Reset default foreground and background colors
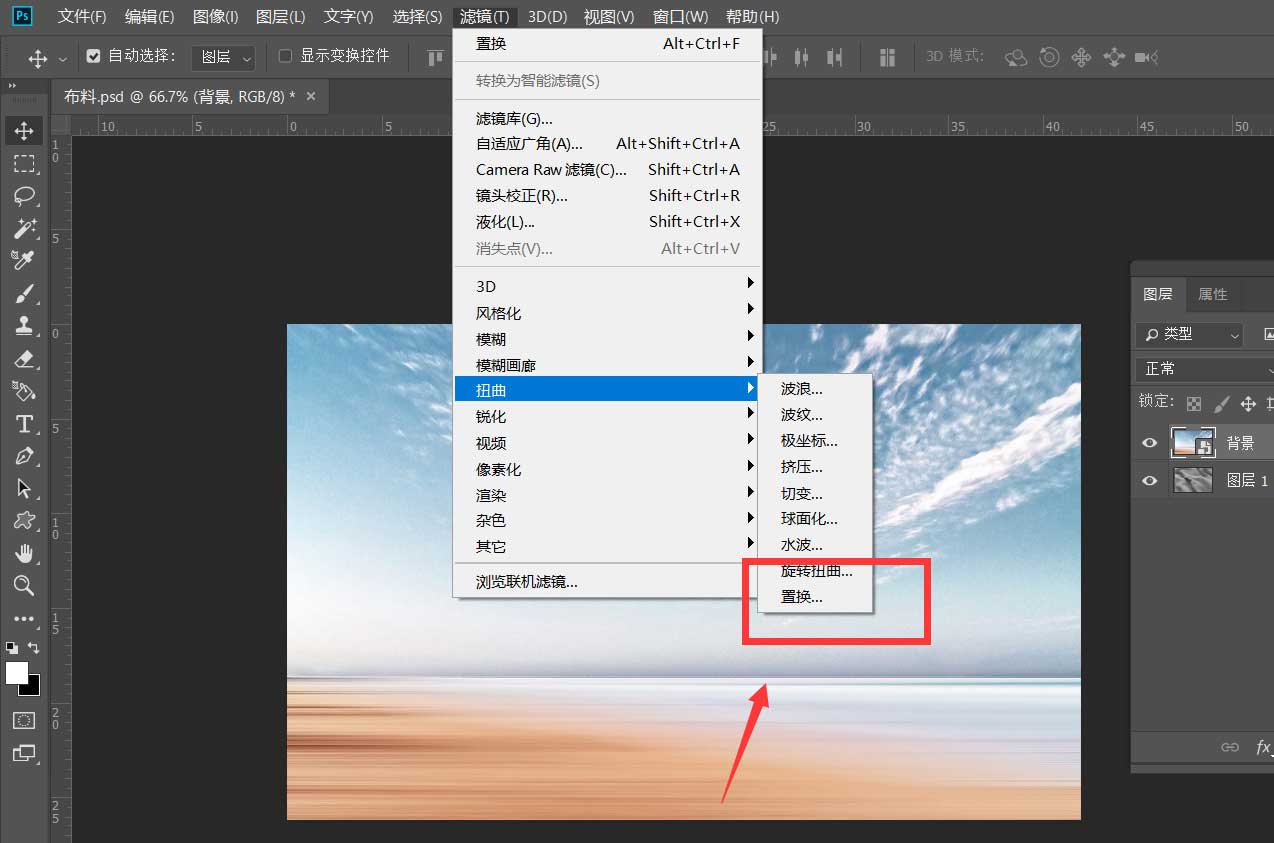Image resolution: width=1274 pixels, height=843 pixels. coord(11,648)
